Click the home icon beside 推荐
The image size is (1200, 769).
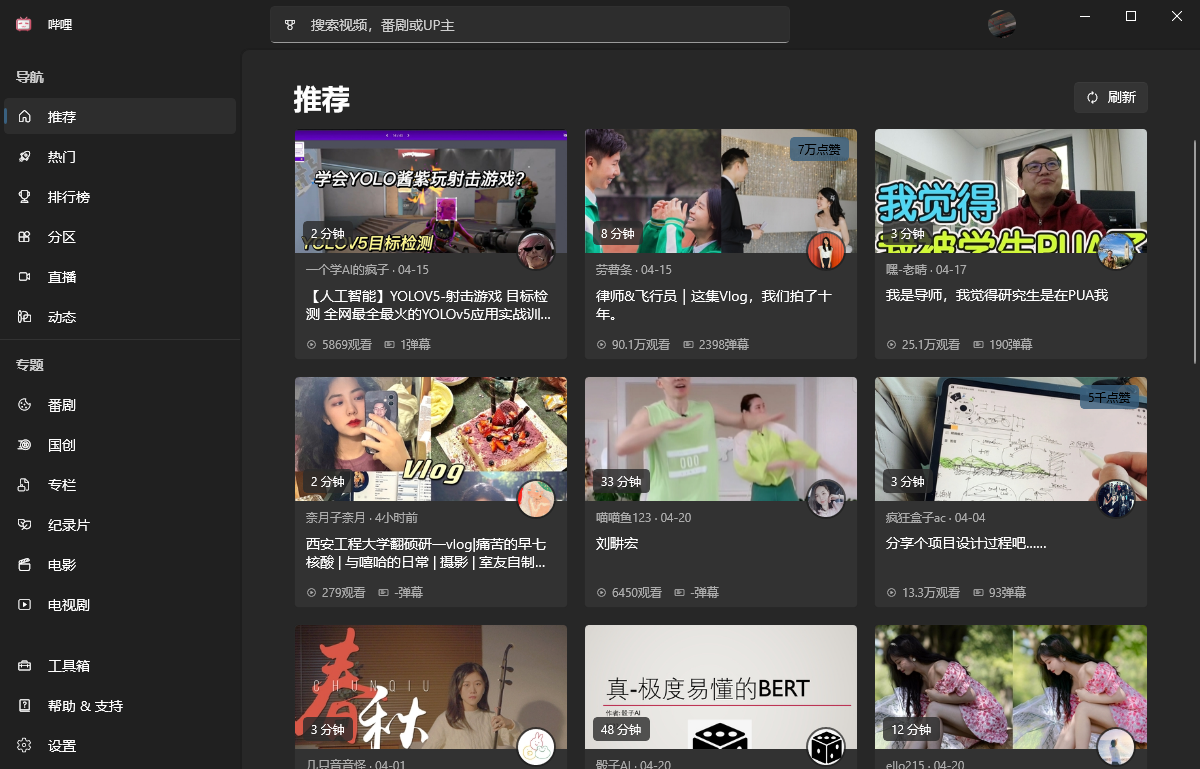[x=25, y=117]
